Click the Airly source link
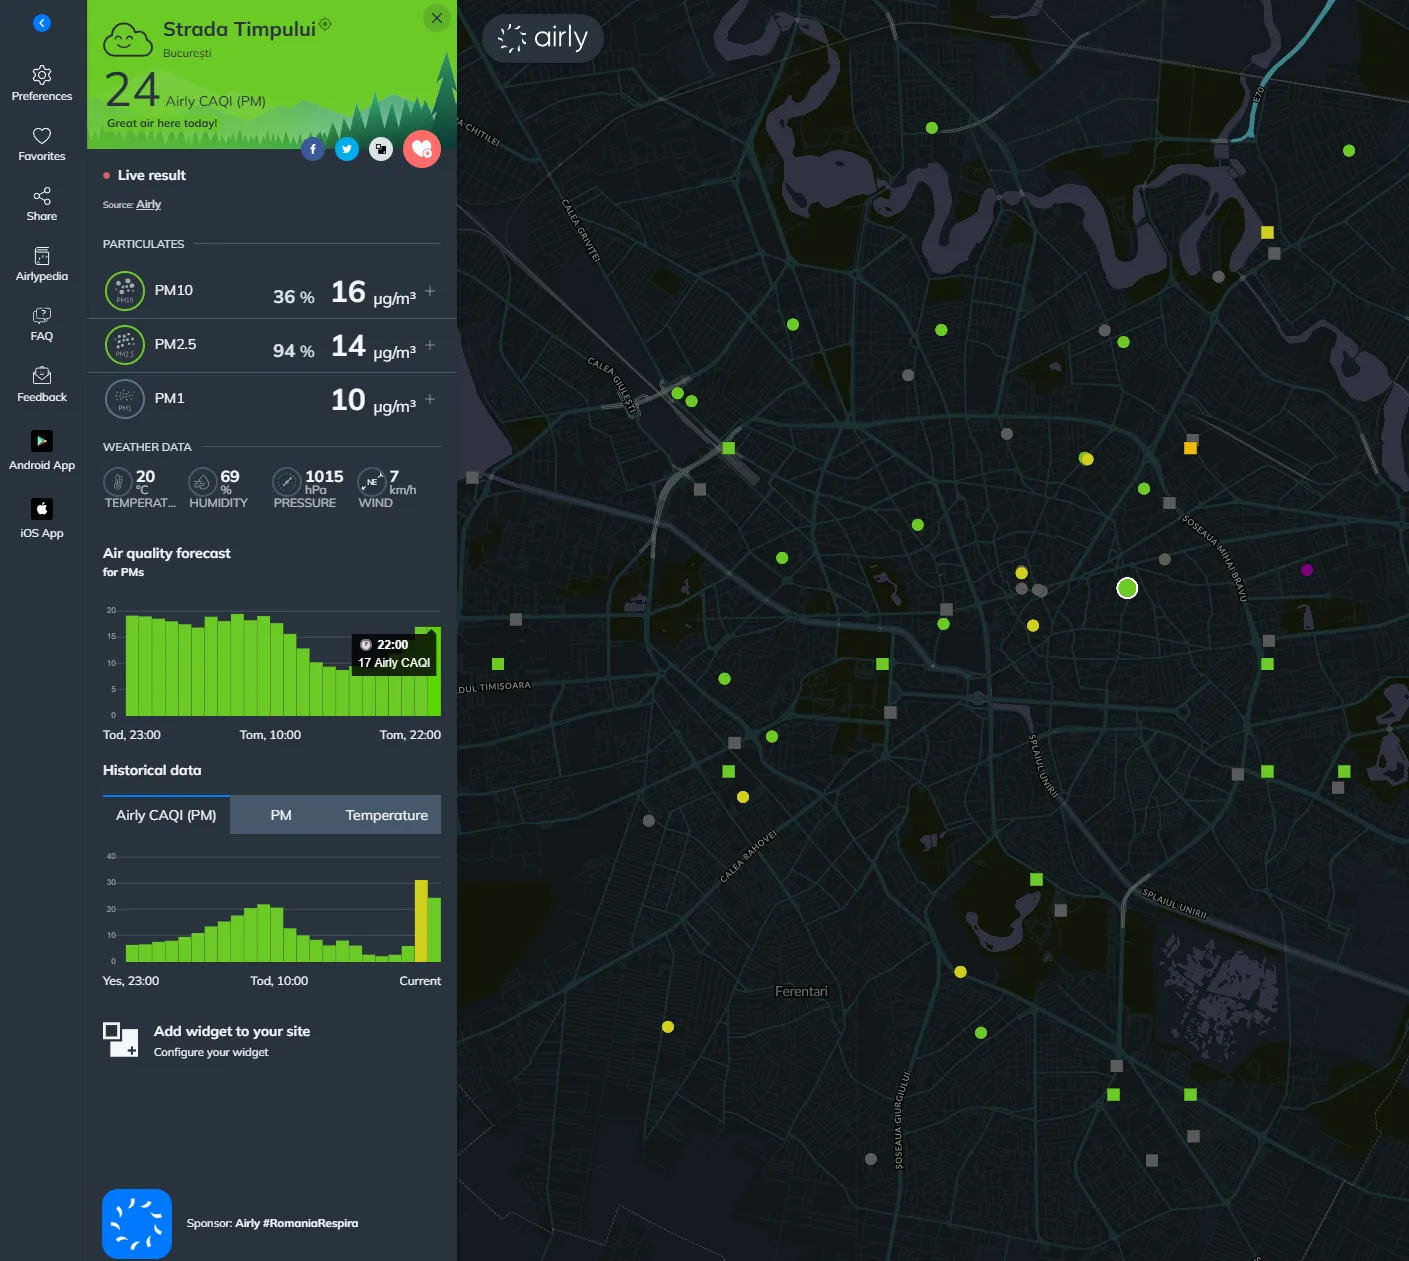The width and height of the screenshot is (1409, 1261). [x=148, y=204]
